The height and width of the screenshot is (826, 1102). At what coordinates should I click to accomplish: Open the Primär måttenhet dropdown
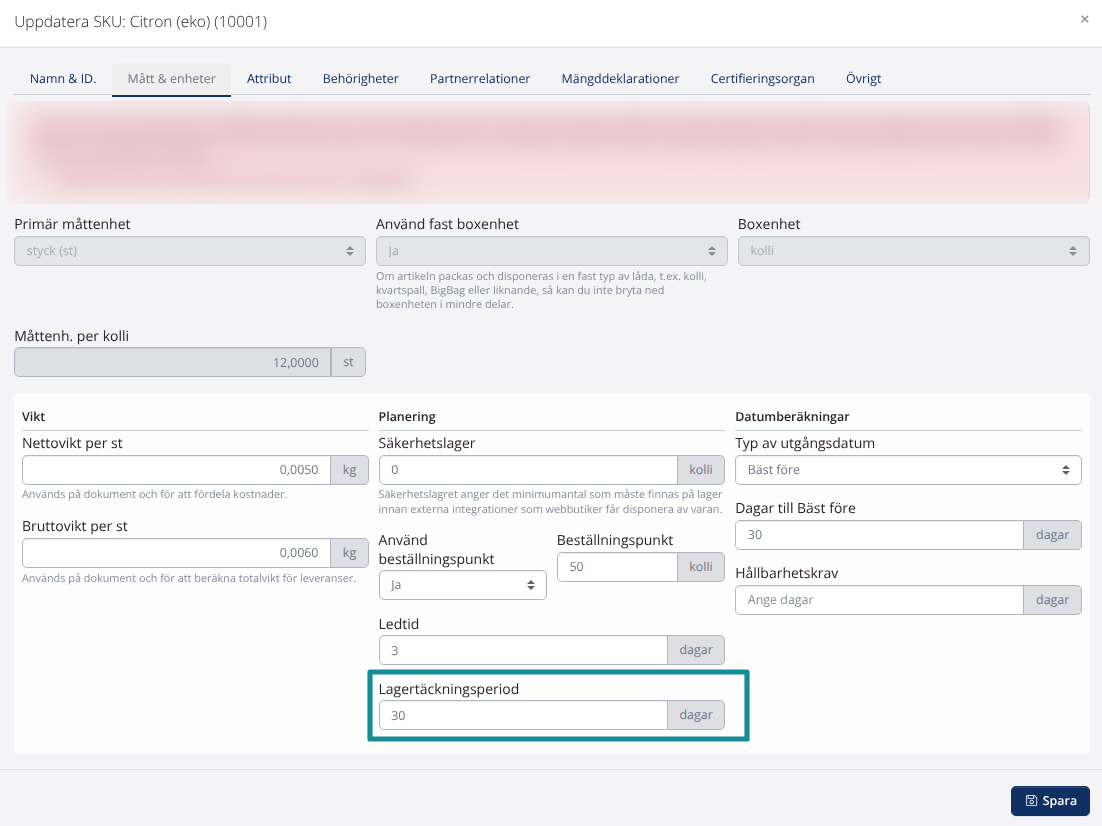[189, 250]
